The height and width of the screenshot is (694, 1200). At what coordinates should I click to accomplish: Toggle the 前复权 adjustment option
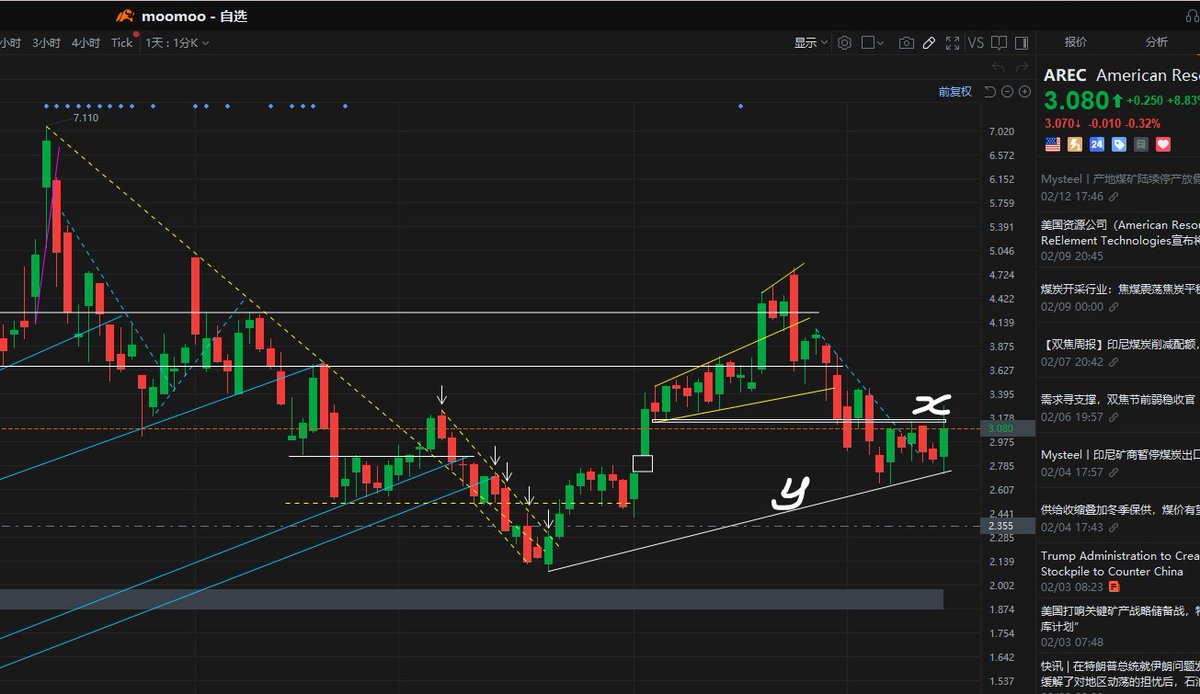click(955, 91)
